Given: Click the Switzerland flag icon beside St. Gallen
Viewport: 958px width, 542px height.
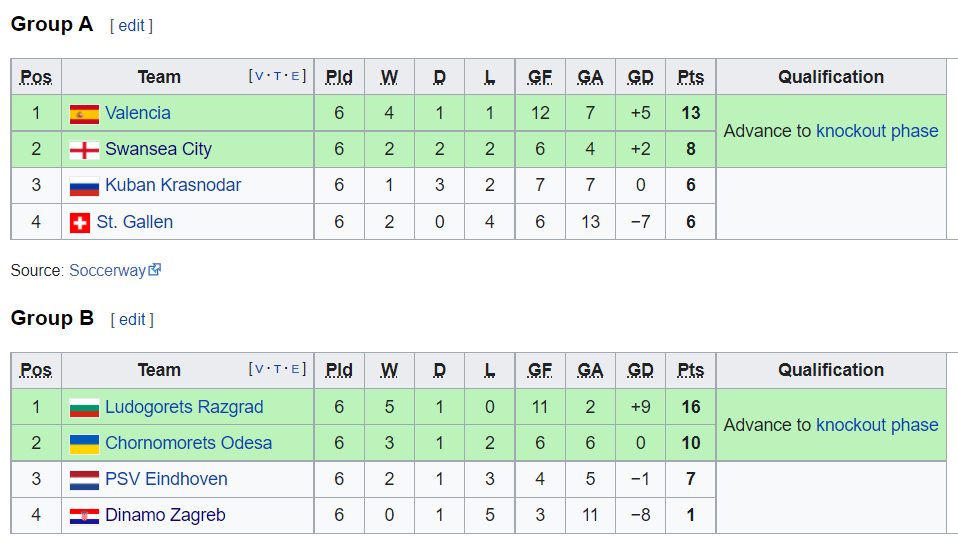Looking at the screenshot, I should pyautogui.click(x=80, y=222).
